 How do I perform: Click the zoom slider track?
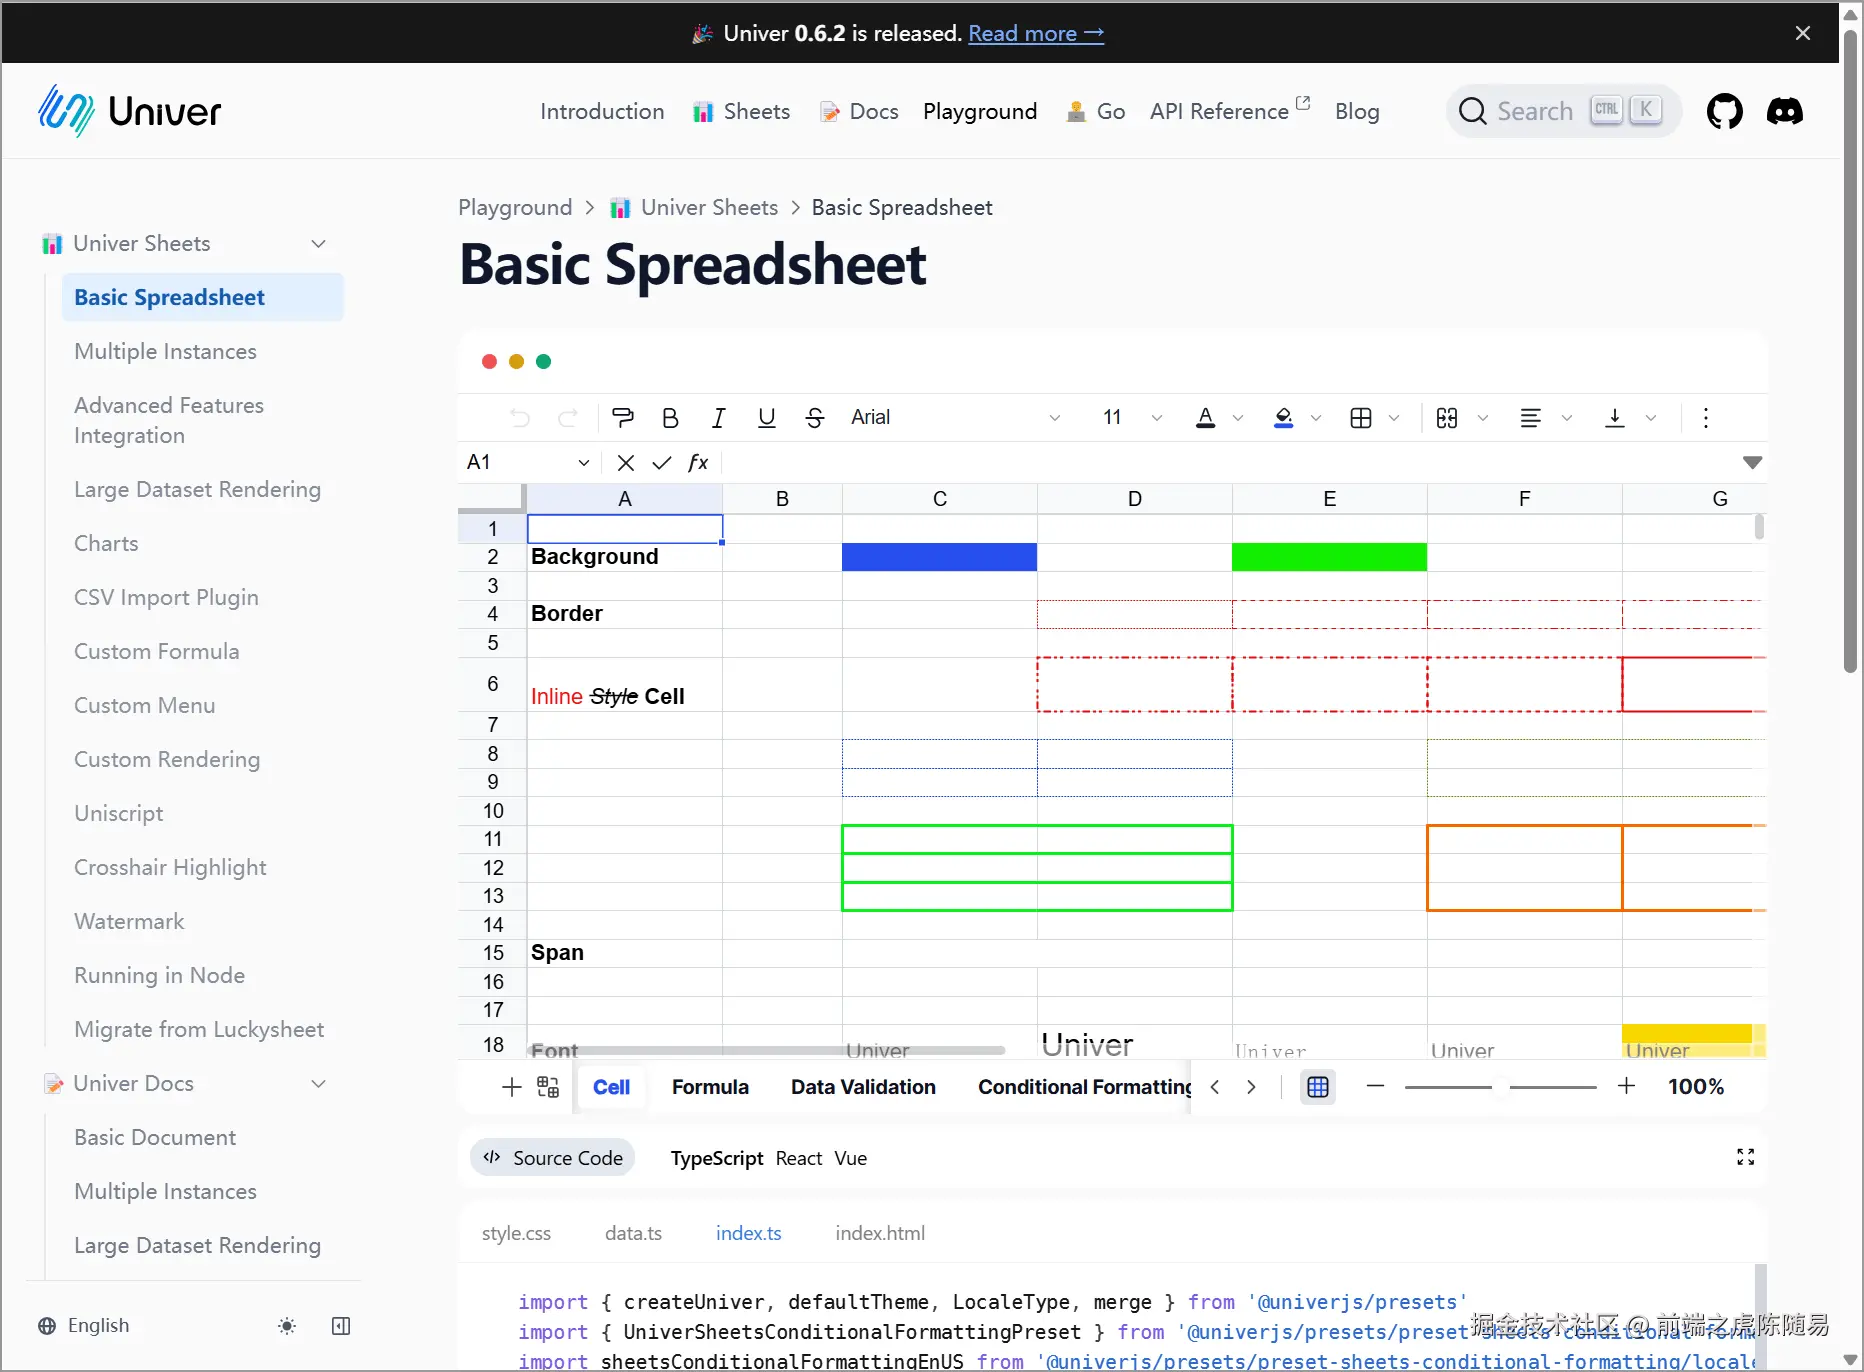[1501, 1087]
